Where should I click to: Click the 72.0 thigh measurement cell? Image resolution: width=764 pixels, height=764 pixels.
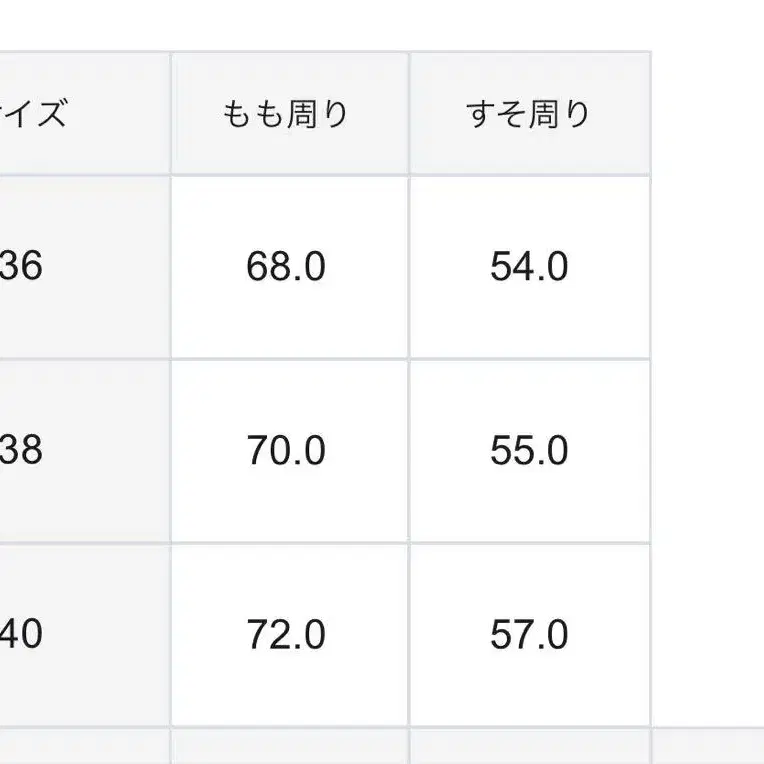(289, 634)
